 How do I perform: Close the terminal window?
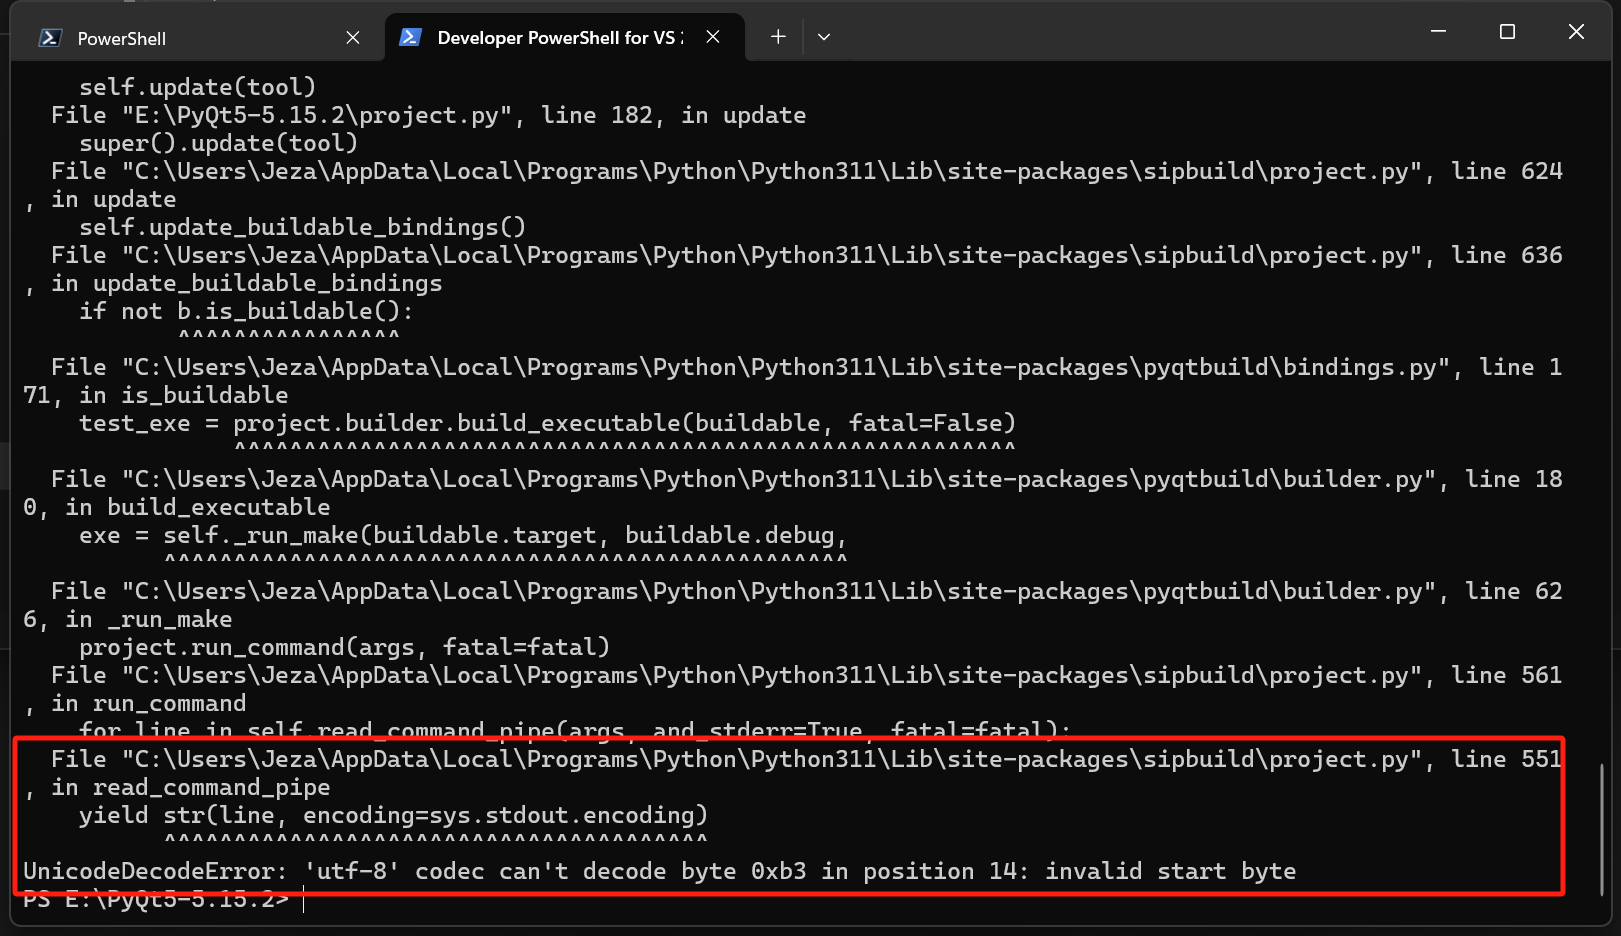(x=1576, y=32)
